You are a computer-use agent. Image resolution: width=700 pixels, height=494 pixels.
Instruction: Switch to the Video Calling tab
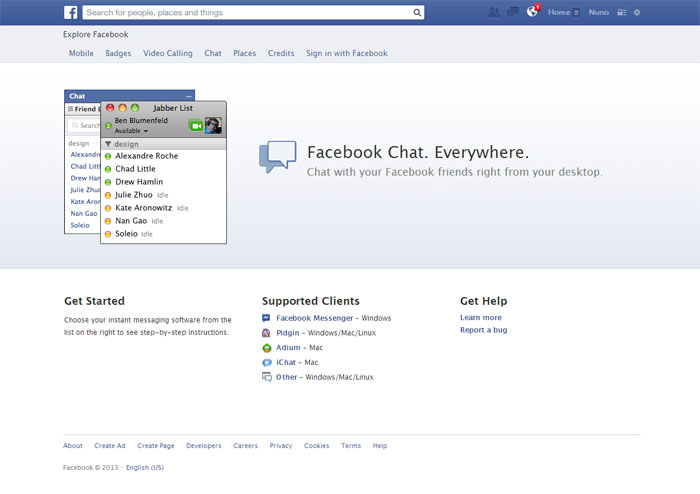click(167, 53)
